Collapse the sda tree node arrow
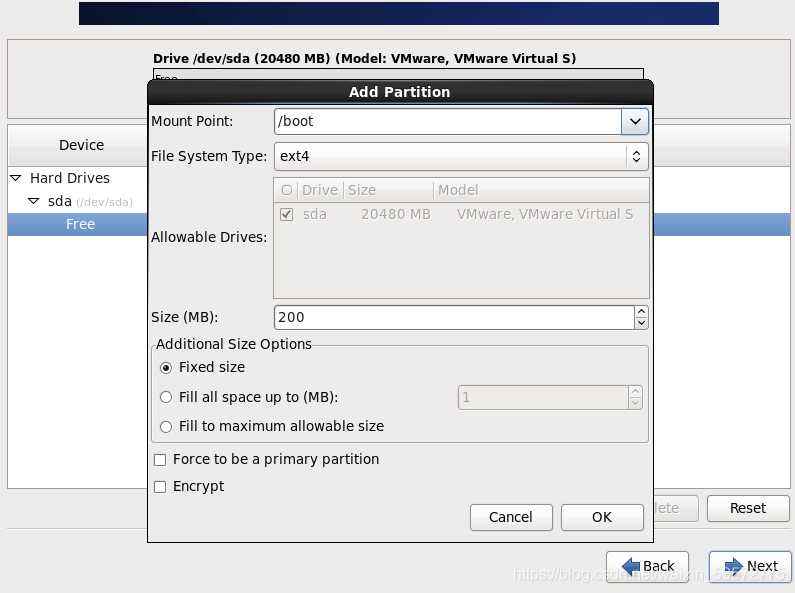This screenshot has width=795, height=593. tap(33, 201)
